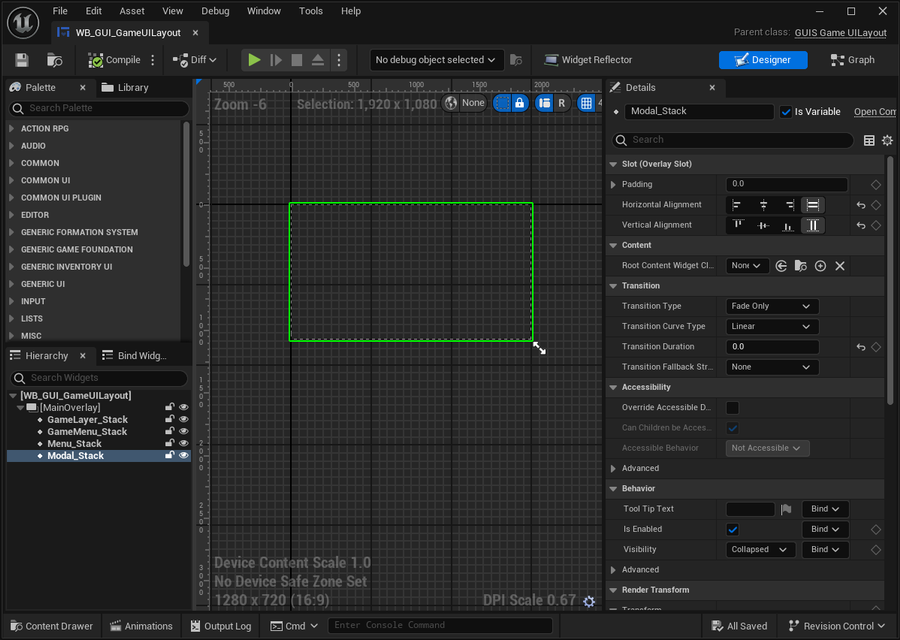Viewport: 900px width, 640px height.
Task: Toggle visibility eye for GameMenu_Stack
Action: coord(184,432)
